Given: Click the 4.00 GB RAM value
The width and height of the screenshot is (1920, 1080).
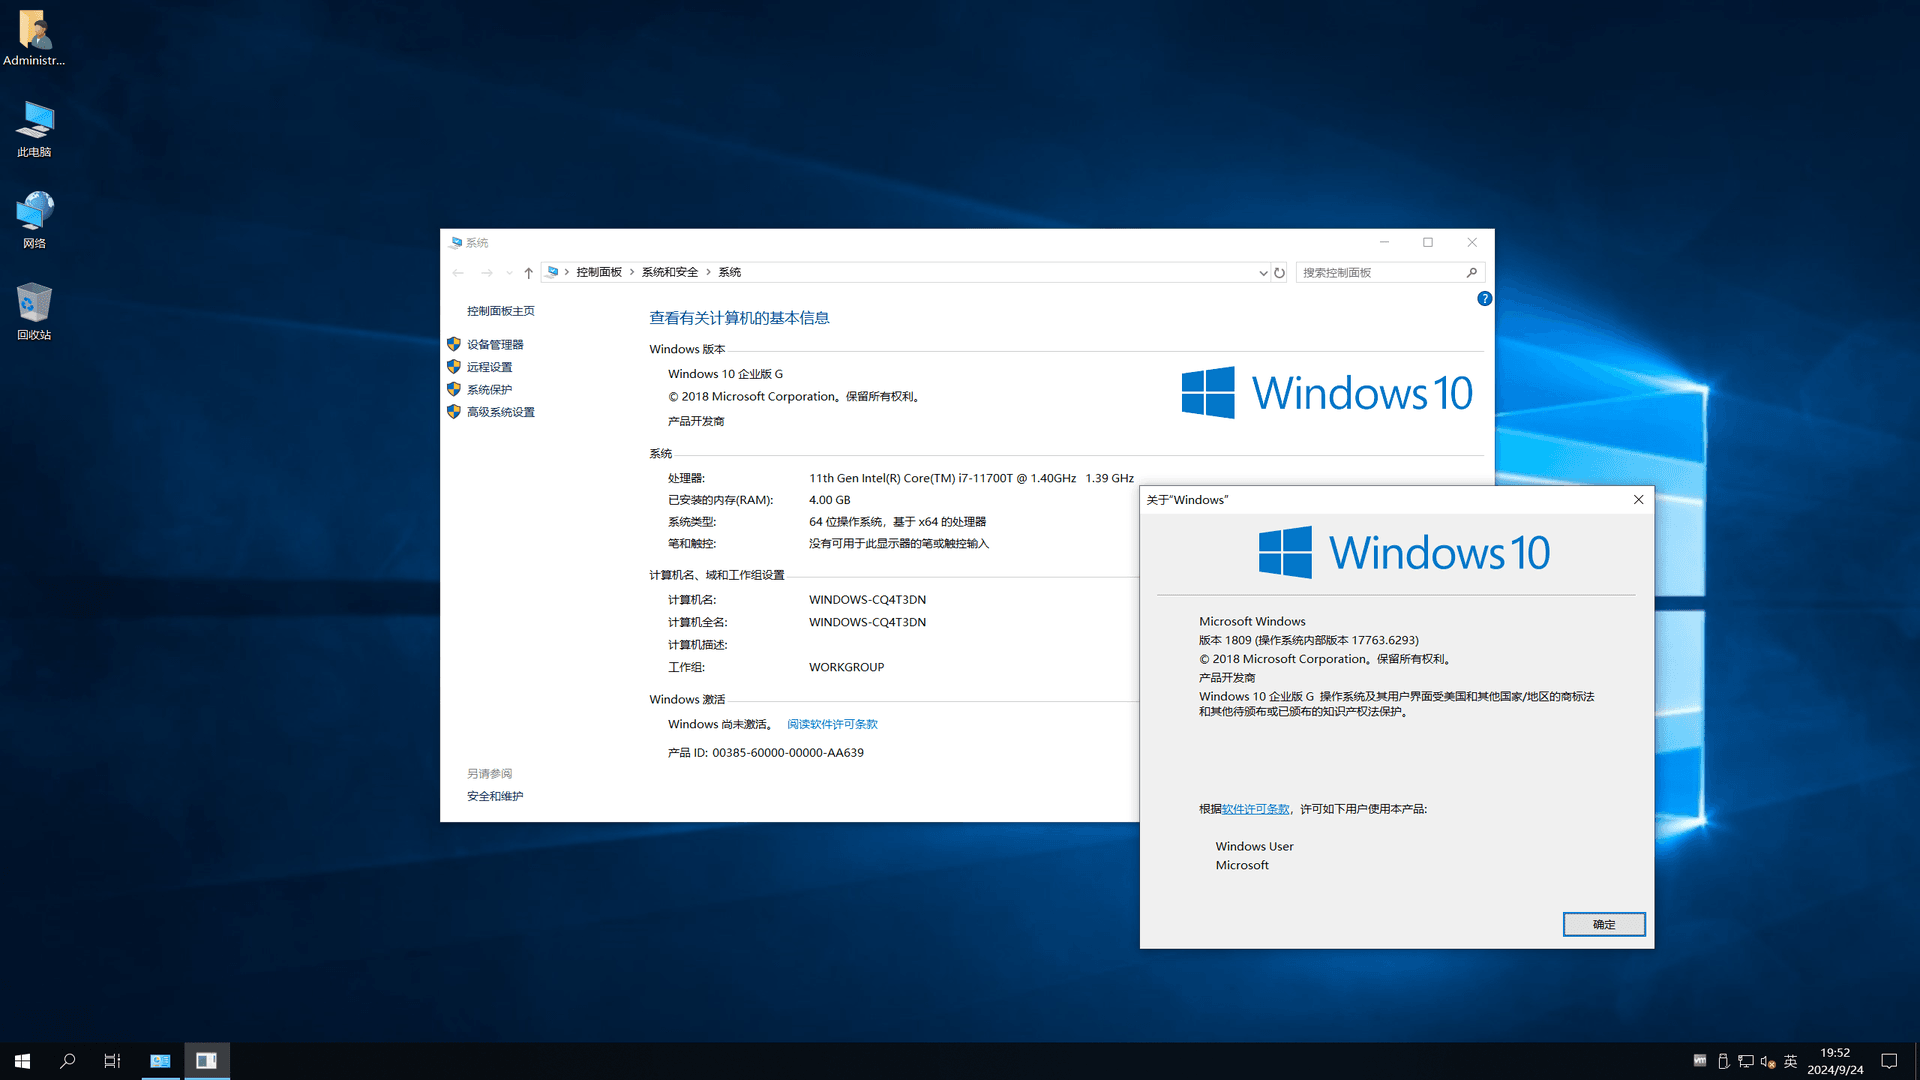Looking at the screenshot, I should [x=829, y=500].
